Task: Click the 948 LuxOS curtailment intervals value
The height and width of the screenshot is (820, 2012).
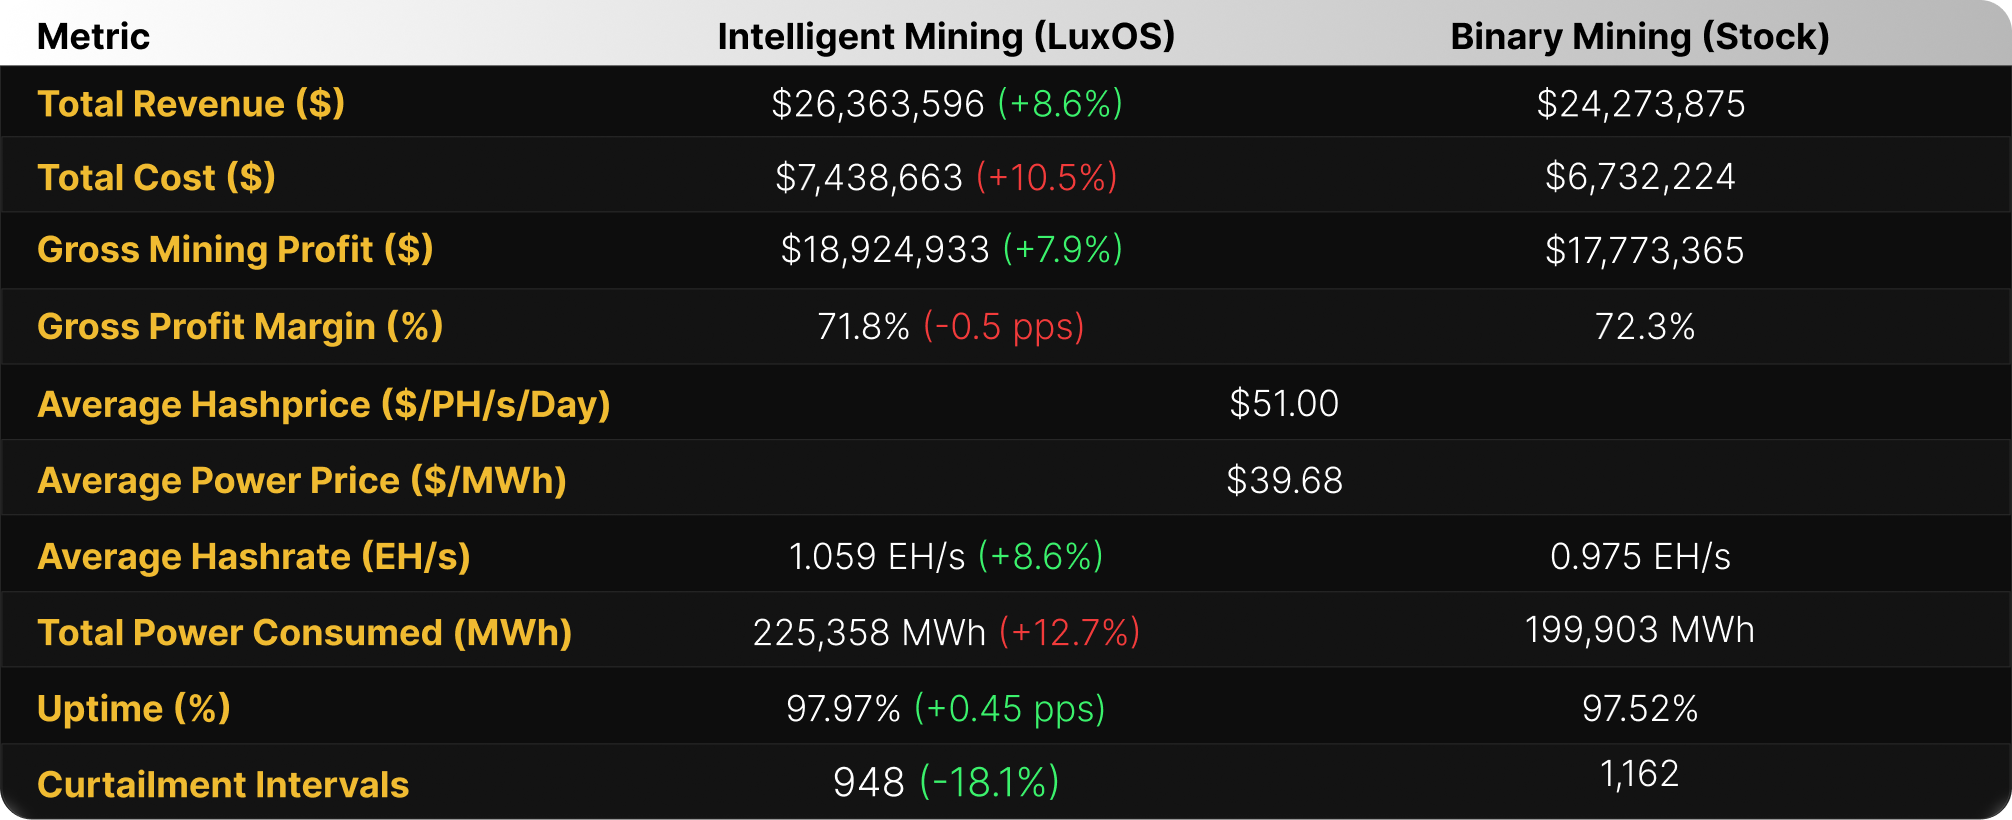Action: [868, 782]
